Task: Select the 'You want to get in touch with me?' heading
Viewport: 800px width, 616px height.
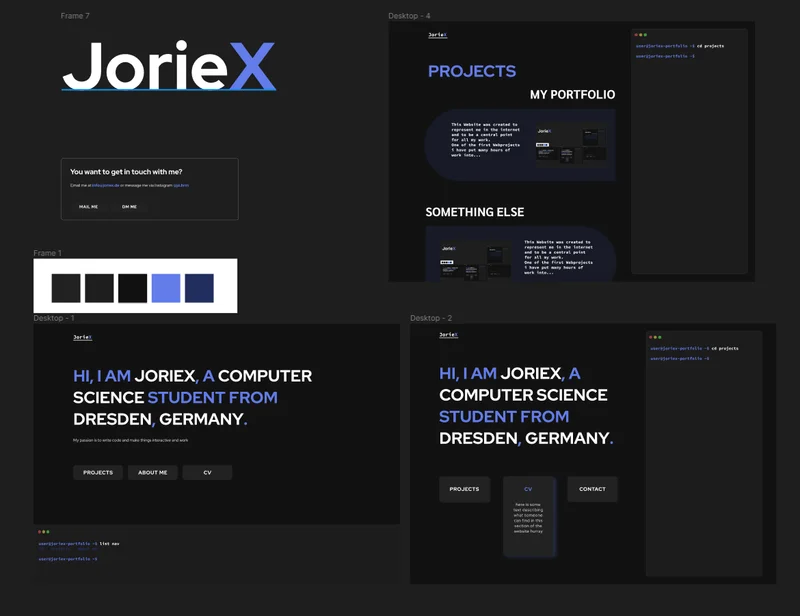Action: (x=126, y=171)
